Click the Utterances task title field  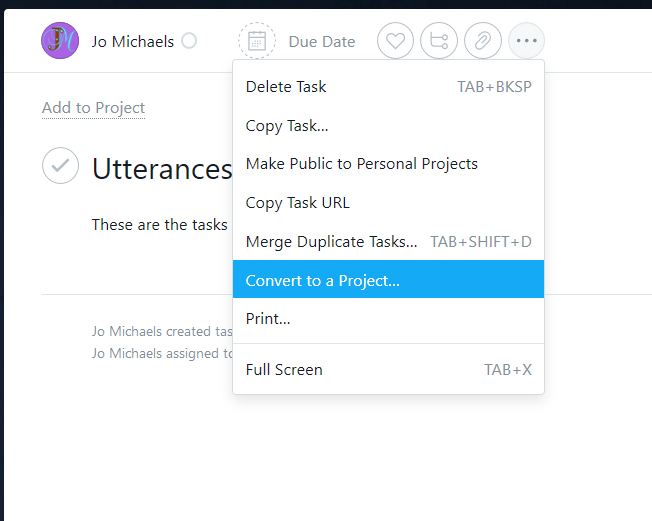pos(162,169)
